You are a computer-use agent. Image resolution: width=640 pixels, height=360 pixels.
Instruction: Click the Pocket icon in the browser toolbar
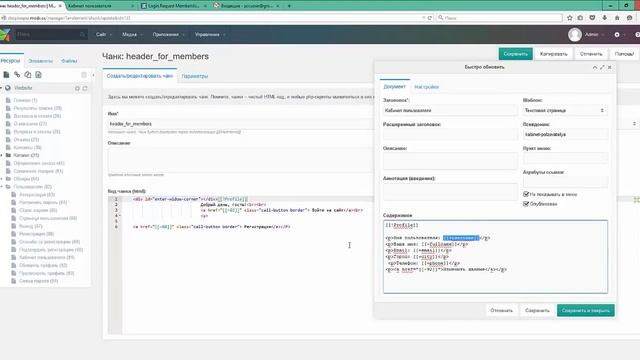point(592,18)
